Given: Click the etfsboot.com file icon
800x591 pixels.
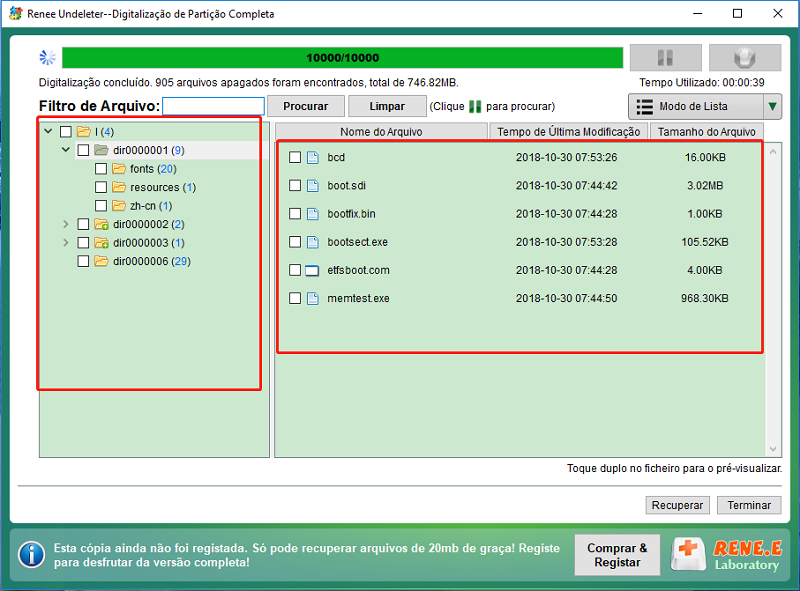Looking at the screenshot, I should pos(312,270).
